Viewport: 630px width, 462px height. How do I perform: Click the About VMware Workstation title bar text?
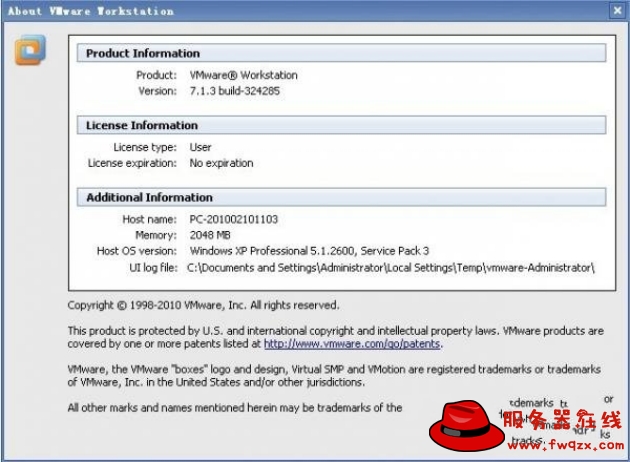coord(91,11)
